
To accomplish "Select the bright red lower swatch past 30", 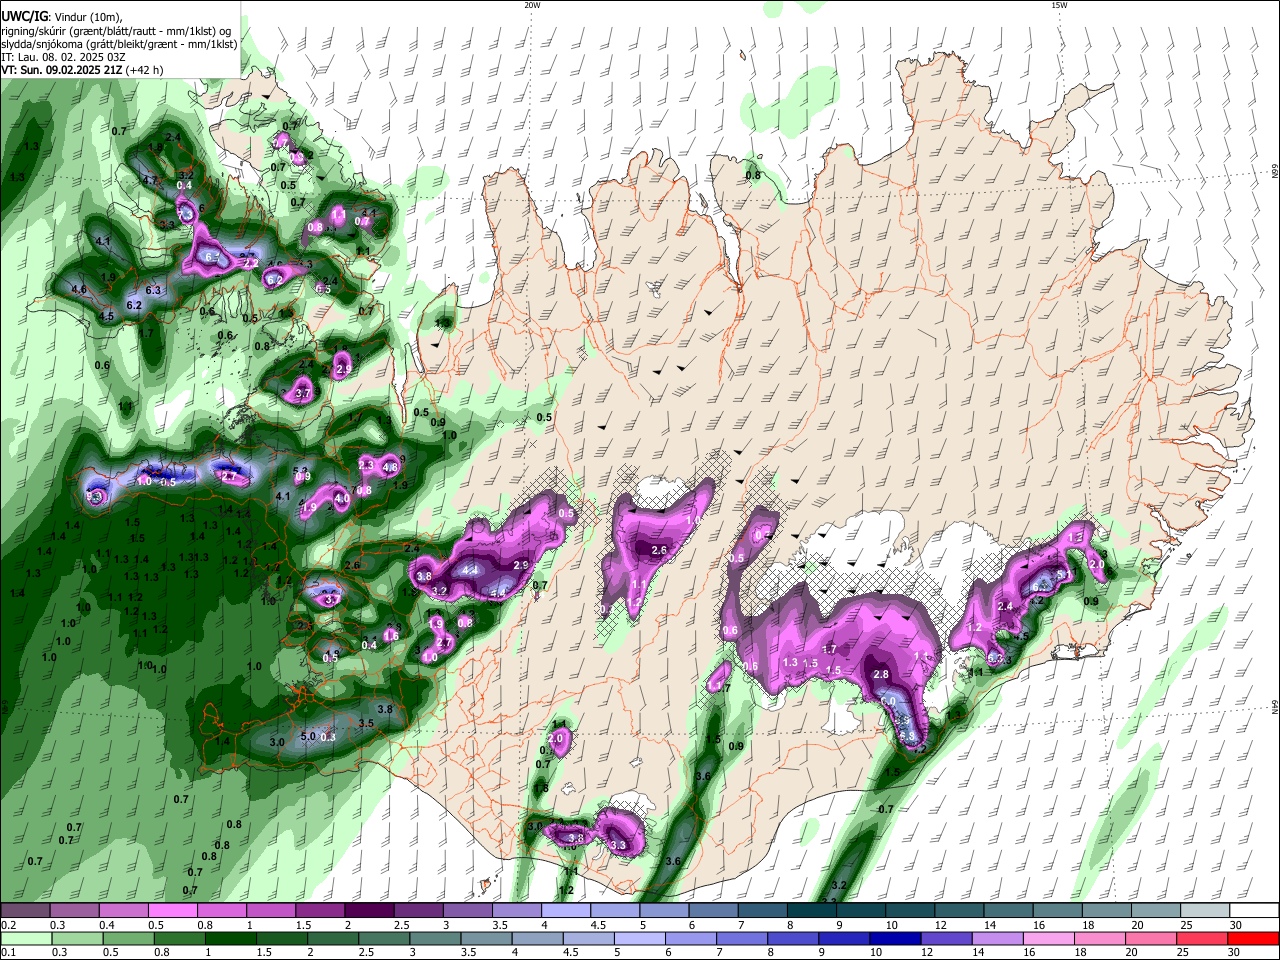I will [1254, 938].
